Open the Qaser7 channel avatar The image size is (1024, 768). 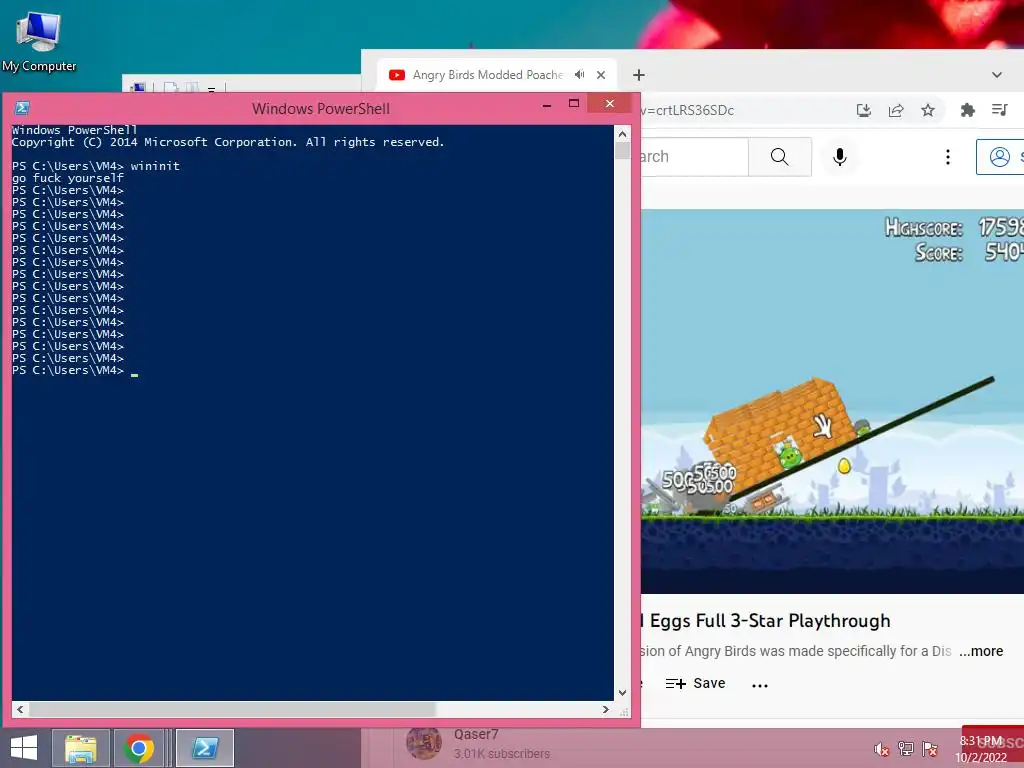point(424,743)
